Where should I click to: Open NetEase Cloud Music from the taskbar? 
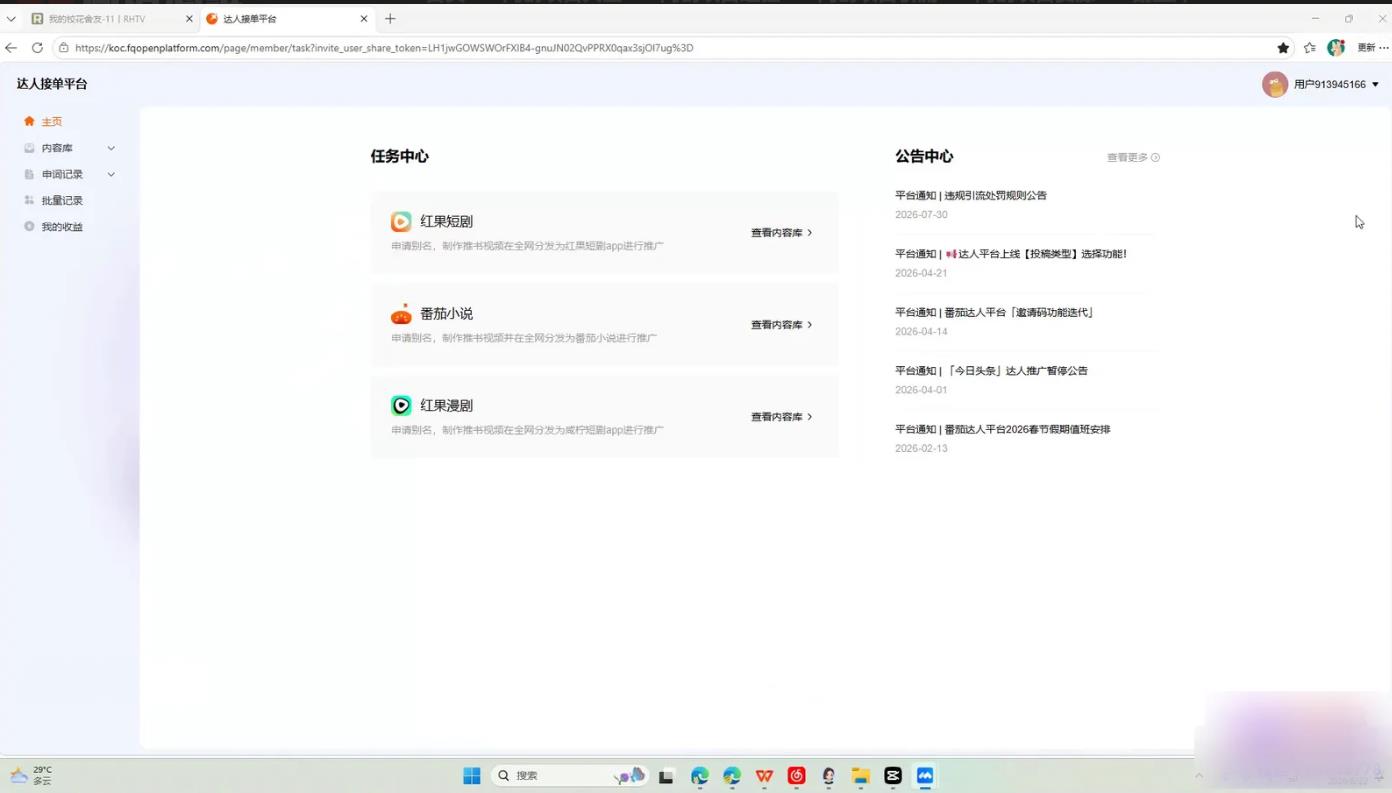coord(796,776)
